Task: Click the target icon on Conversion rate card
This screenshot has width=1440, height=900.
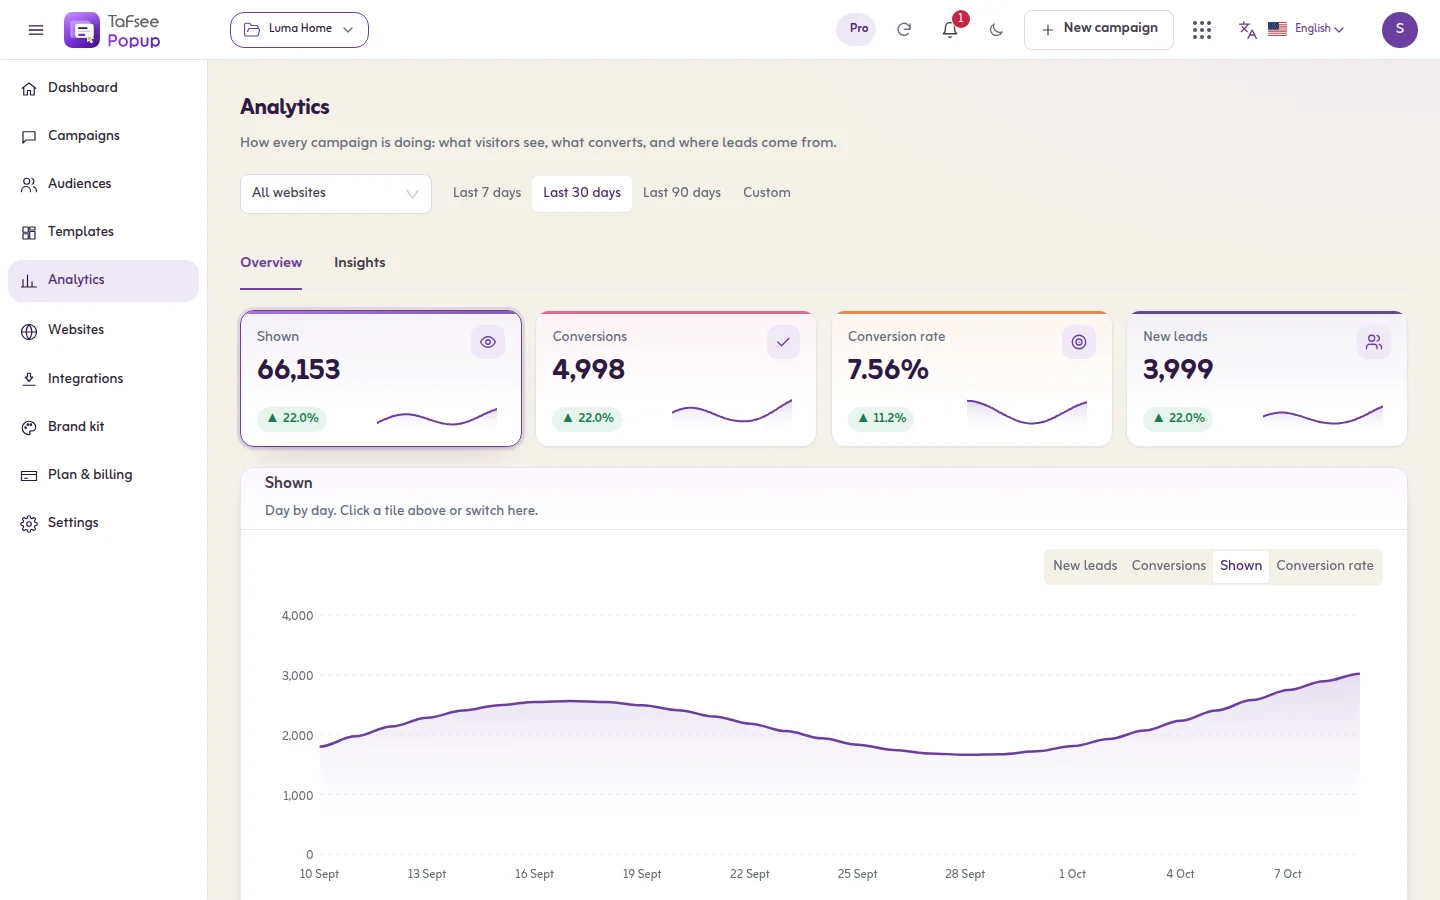Action: point(1079,342)
